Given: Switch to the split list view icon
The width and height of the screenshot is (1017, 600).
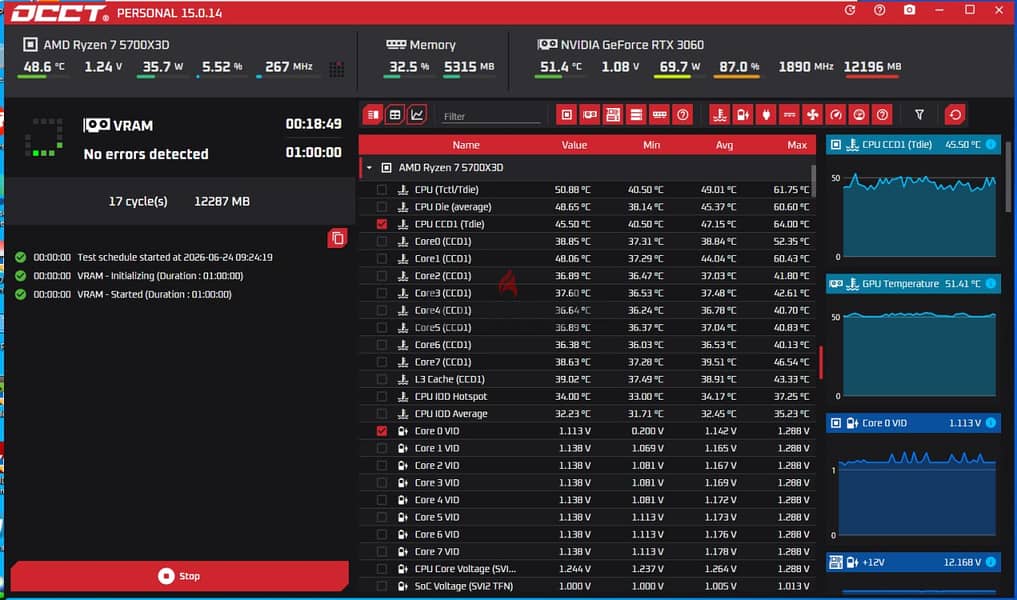Looking at the screenshot, I should (373, 115).
